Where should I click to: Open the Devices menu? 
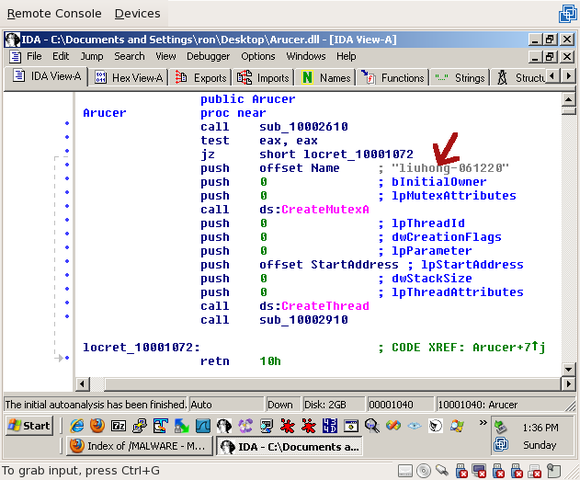pyautogui.click(x=137, y=13)
